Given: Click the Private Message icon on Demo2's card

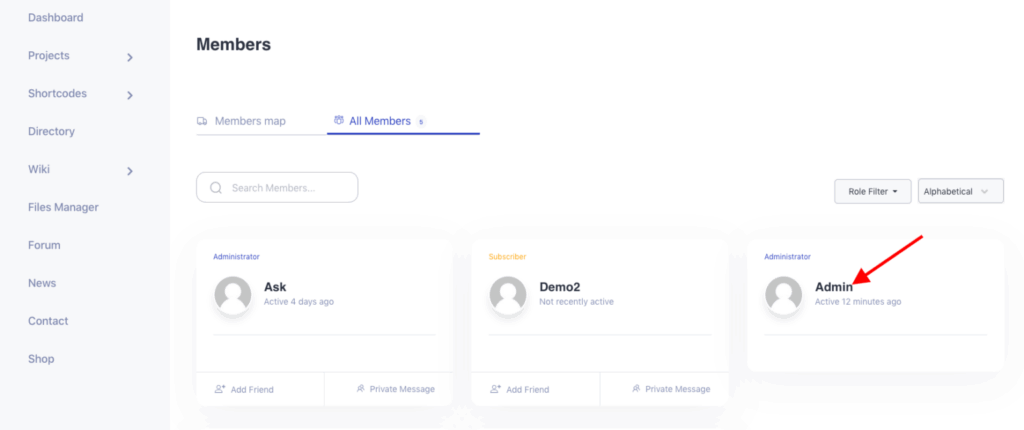Looking at the screenshot, I should [x=636, y=389].
